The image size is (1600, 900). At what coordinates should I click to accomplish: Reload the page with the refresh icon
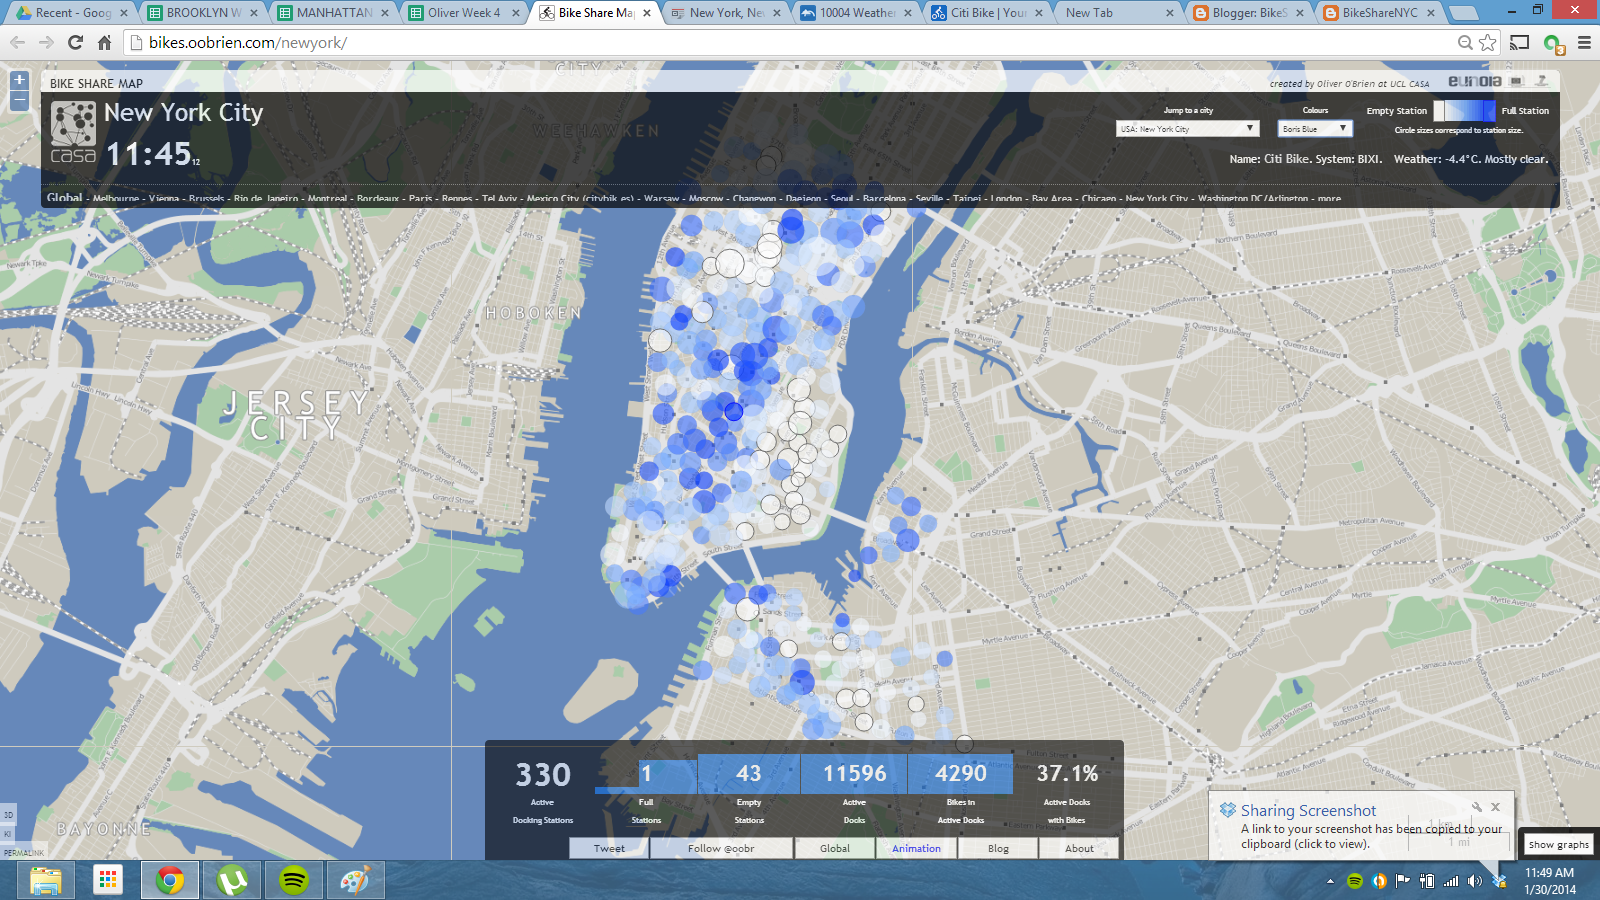[x=75, y=43]
